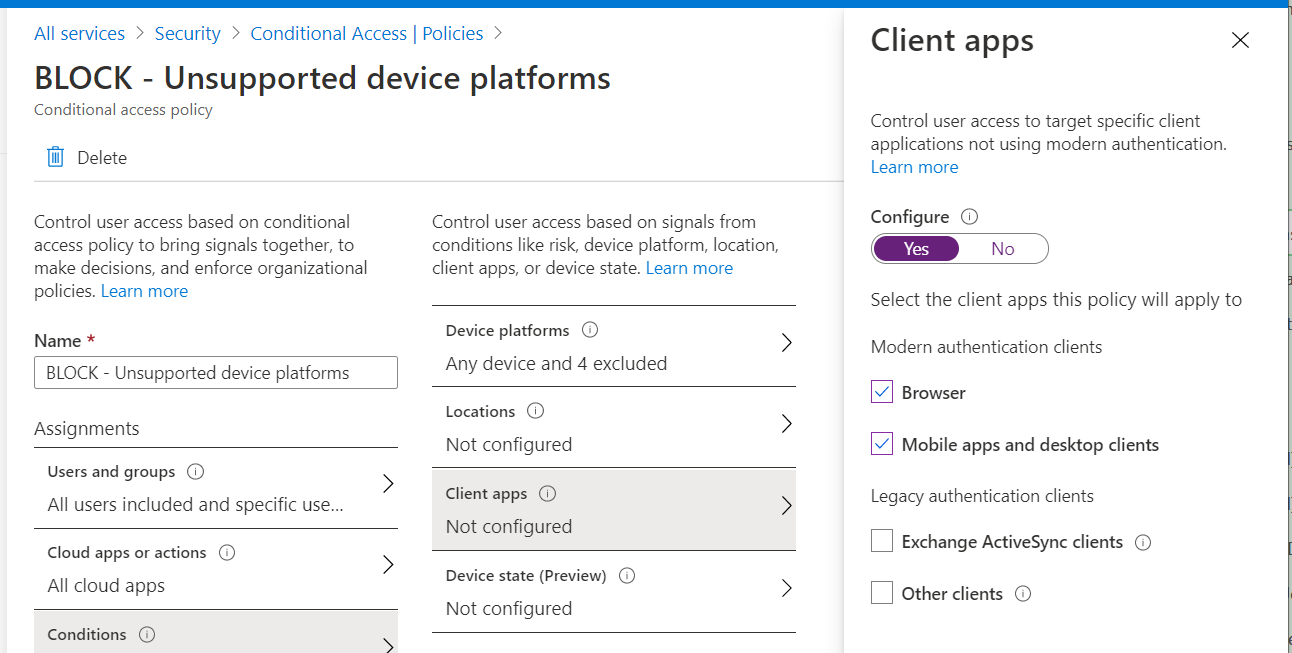
Task: Uncheck the Browser checkbox
Action: [882, 392]
